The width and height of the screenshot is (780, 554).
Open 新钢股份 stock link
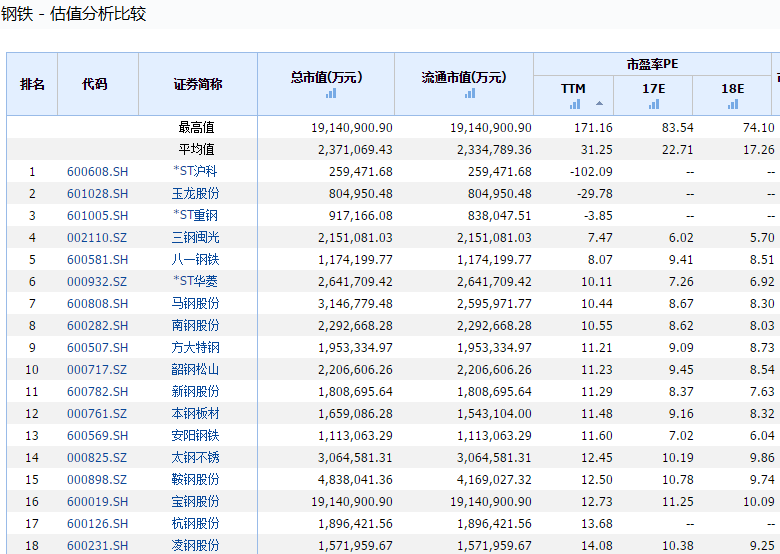(x=195, y=391)
